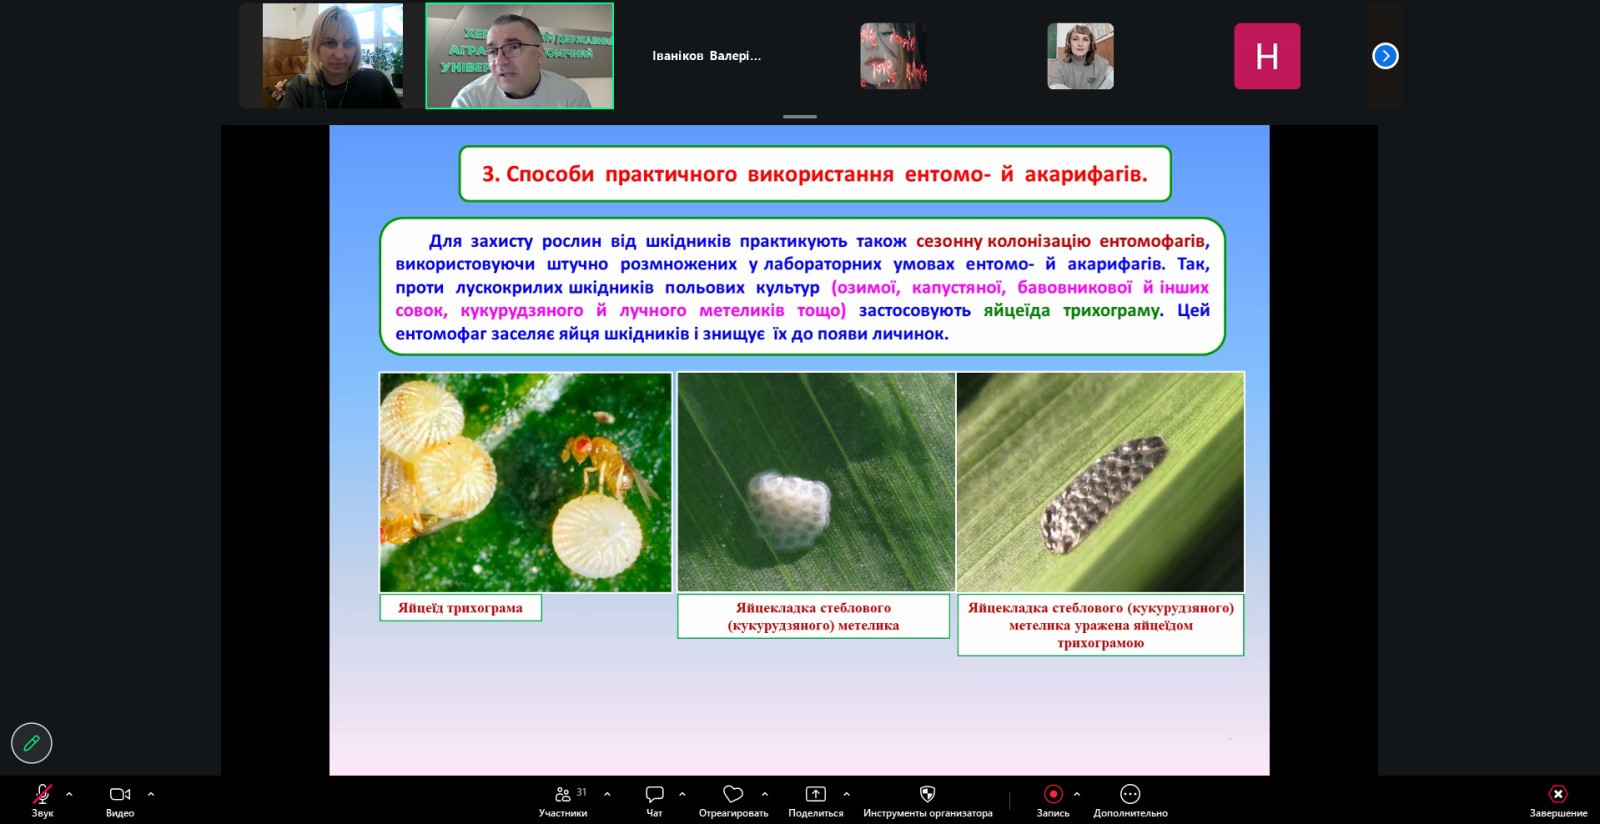Click the red Завершение end meeting button
This screenshot has height=824, width=1600.
1557,795
